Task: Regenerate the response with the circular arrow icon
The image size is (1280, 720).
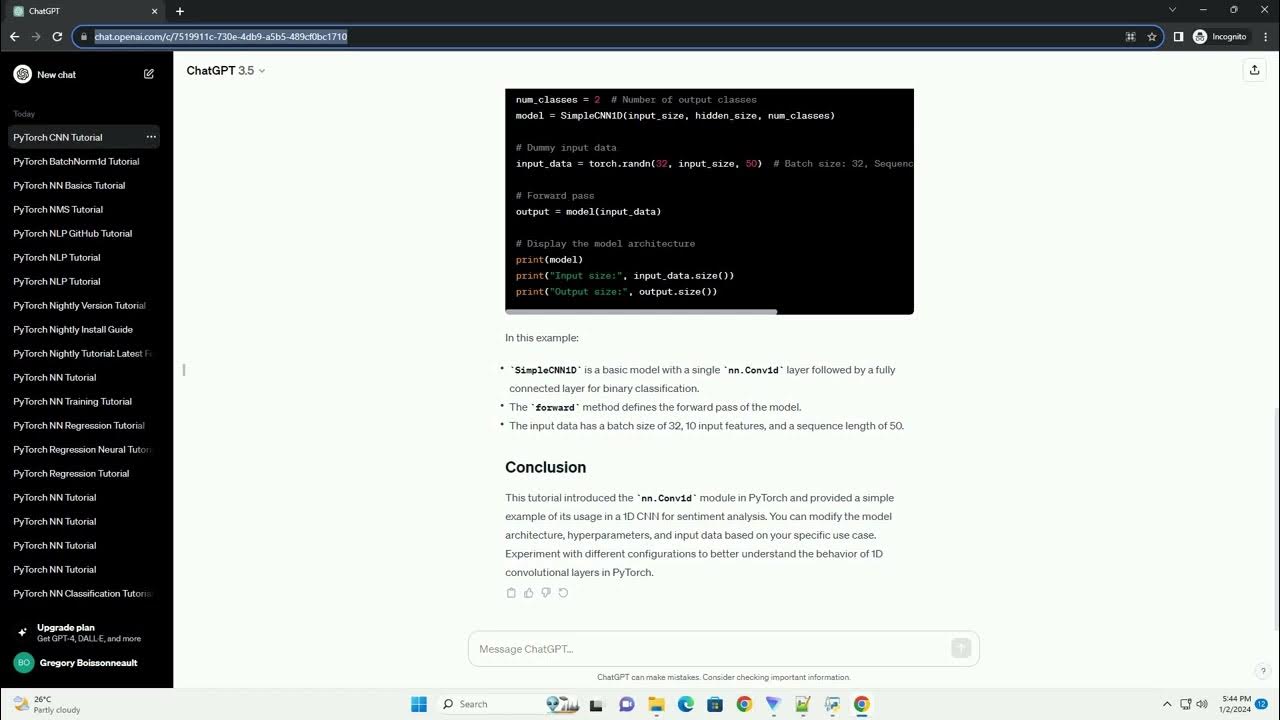Action: click(563, 593)
